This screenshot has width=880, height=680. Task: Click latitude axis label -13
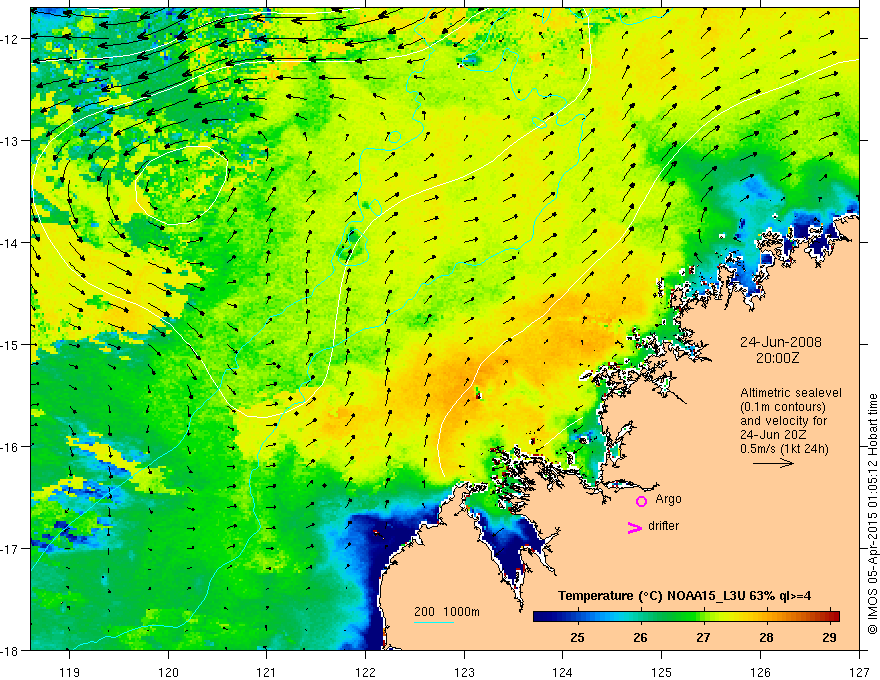point(11,141)
